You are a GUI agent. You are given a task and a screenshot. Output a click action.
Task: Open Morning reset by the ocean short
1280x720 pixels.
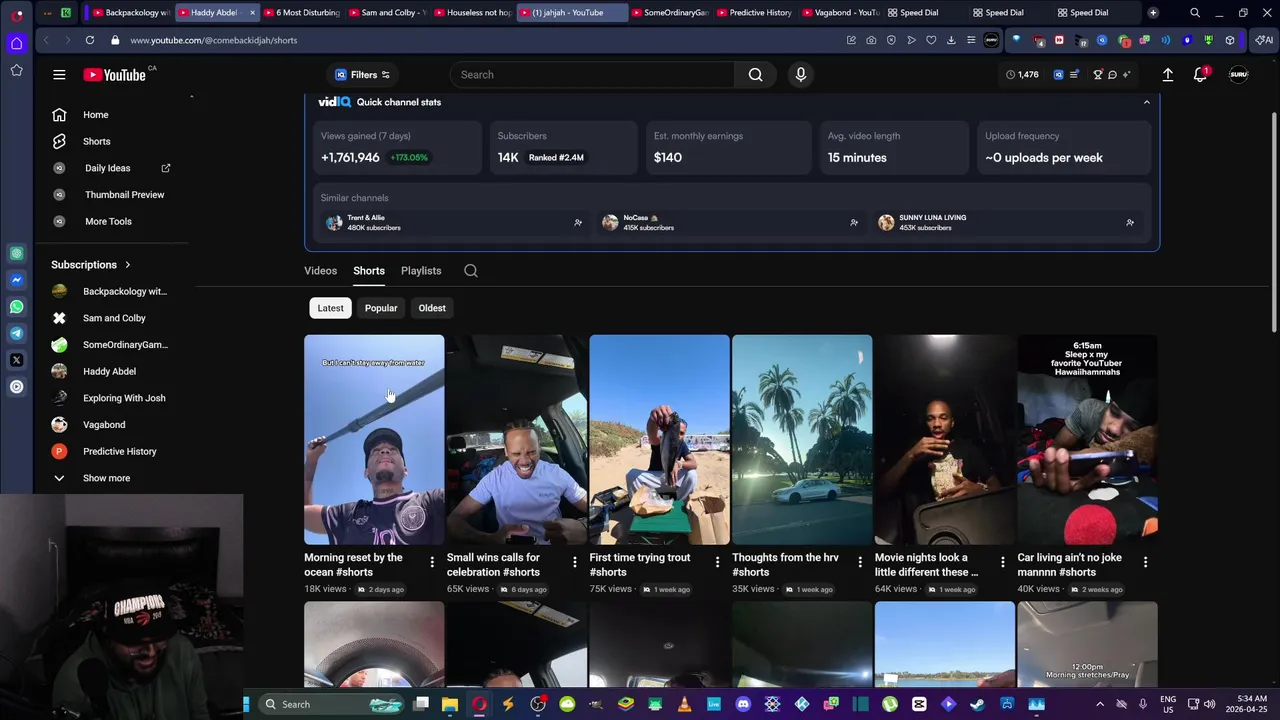click(x=374, y=439)
